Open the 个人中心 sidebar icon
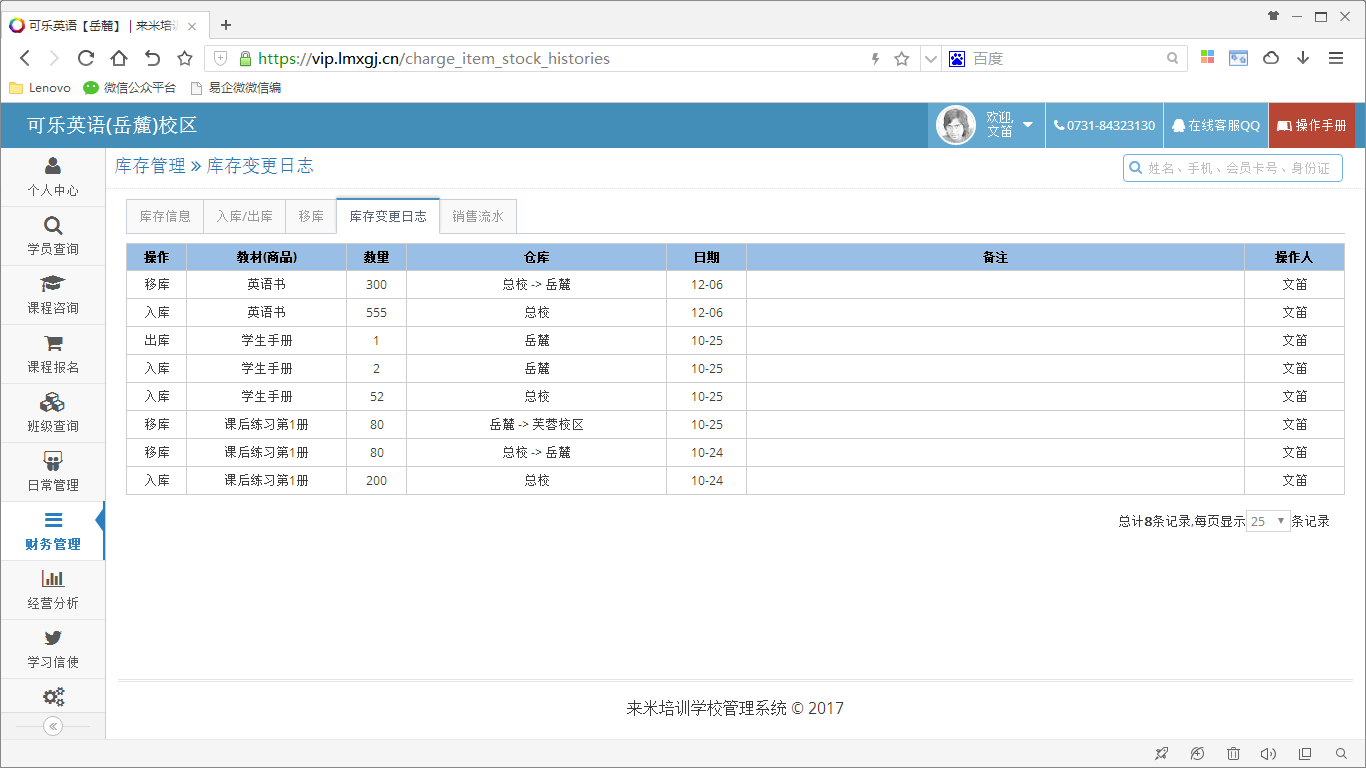The image size is (1366, 768). click(52, 176)
